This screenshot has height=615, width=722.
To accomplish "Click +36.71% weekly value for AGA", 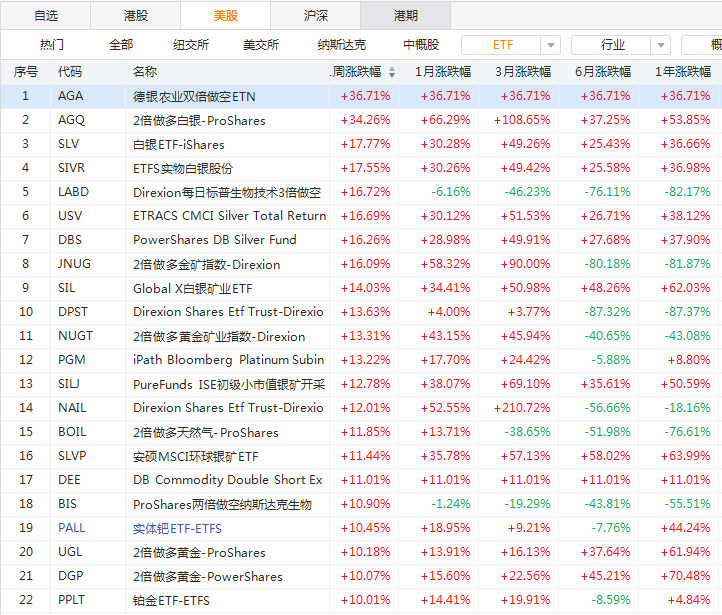I will pyautogui.click(x=366, y=96).
